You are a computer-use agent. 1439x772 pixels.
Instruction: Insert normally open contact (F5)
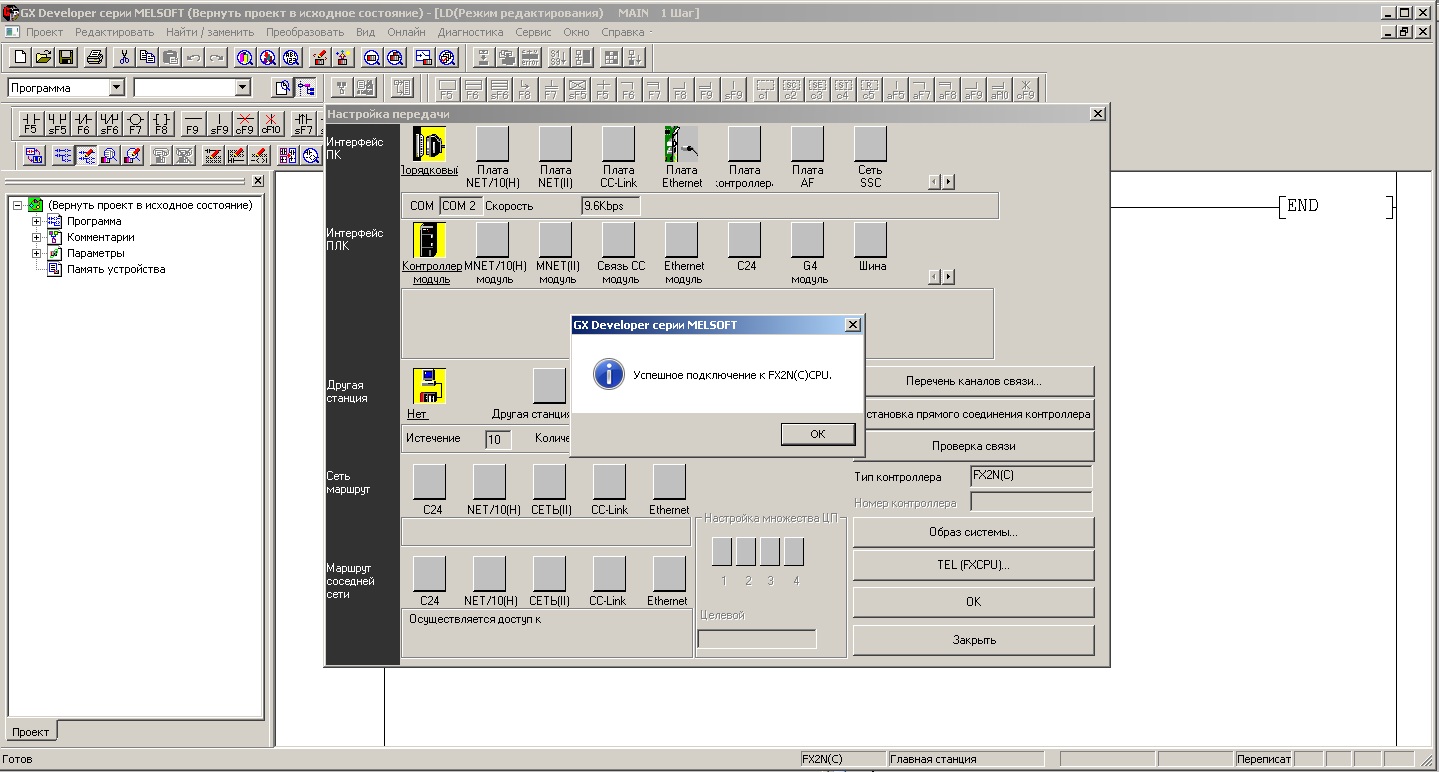(31, 123)
